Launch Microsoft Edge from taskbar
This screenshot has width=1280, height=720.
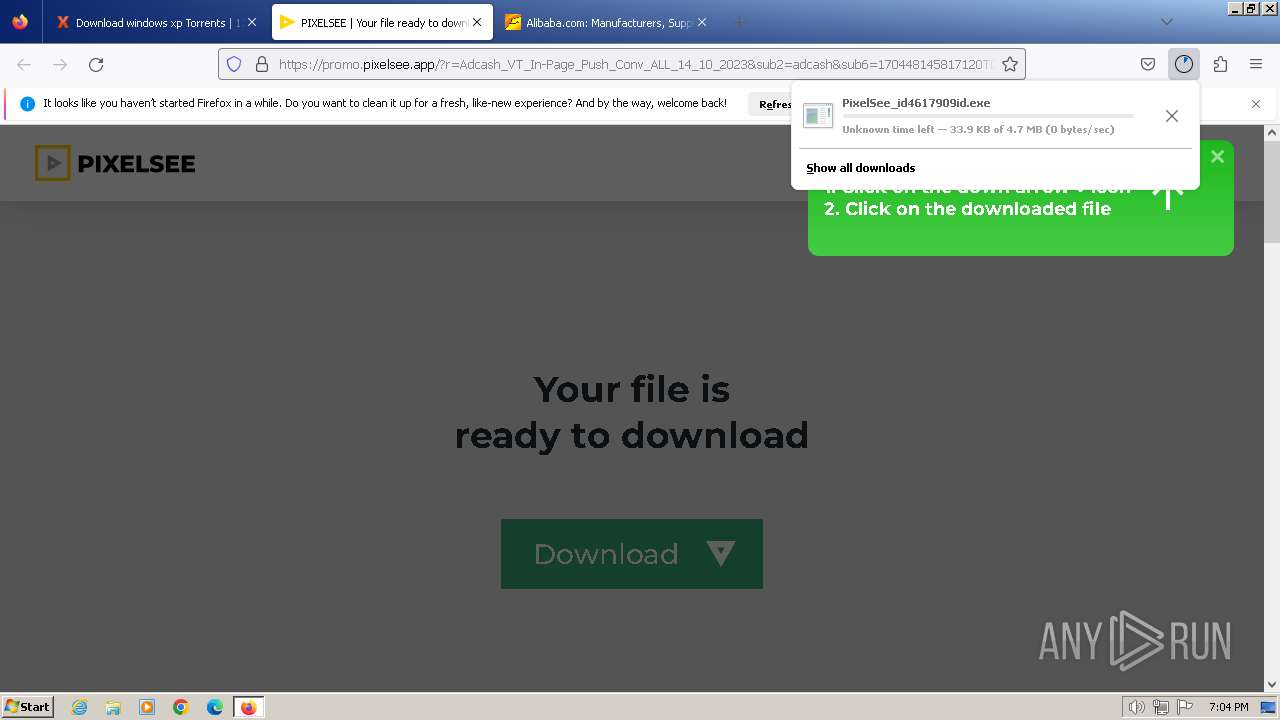215,707
